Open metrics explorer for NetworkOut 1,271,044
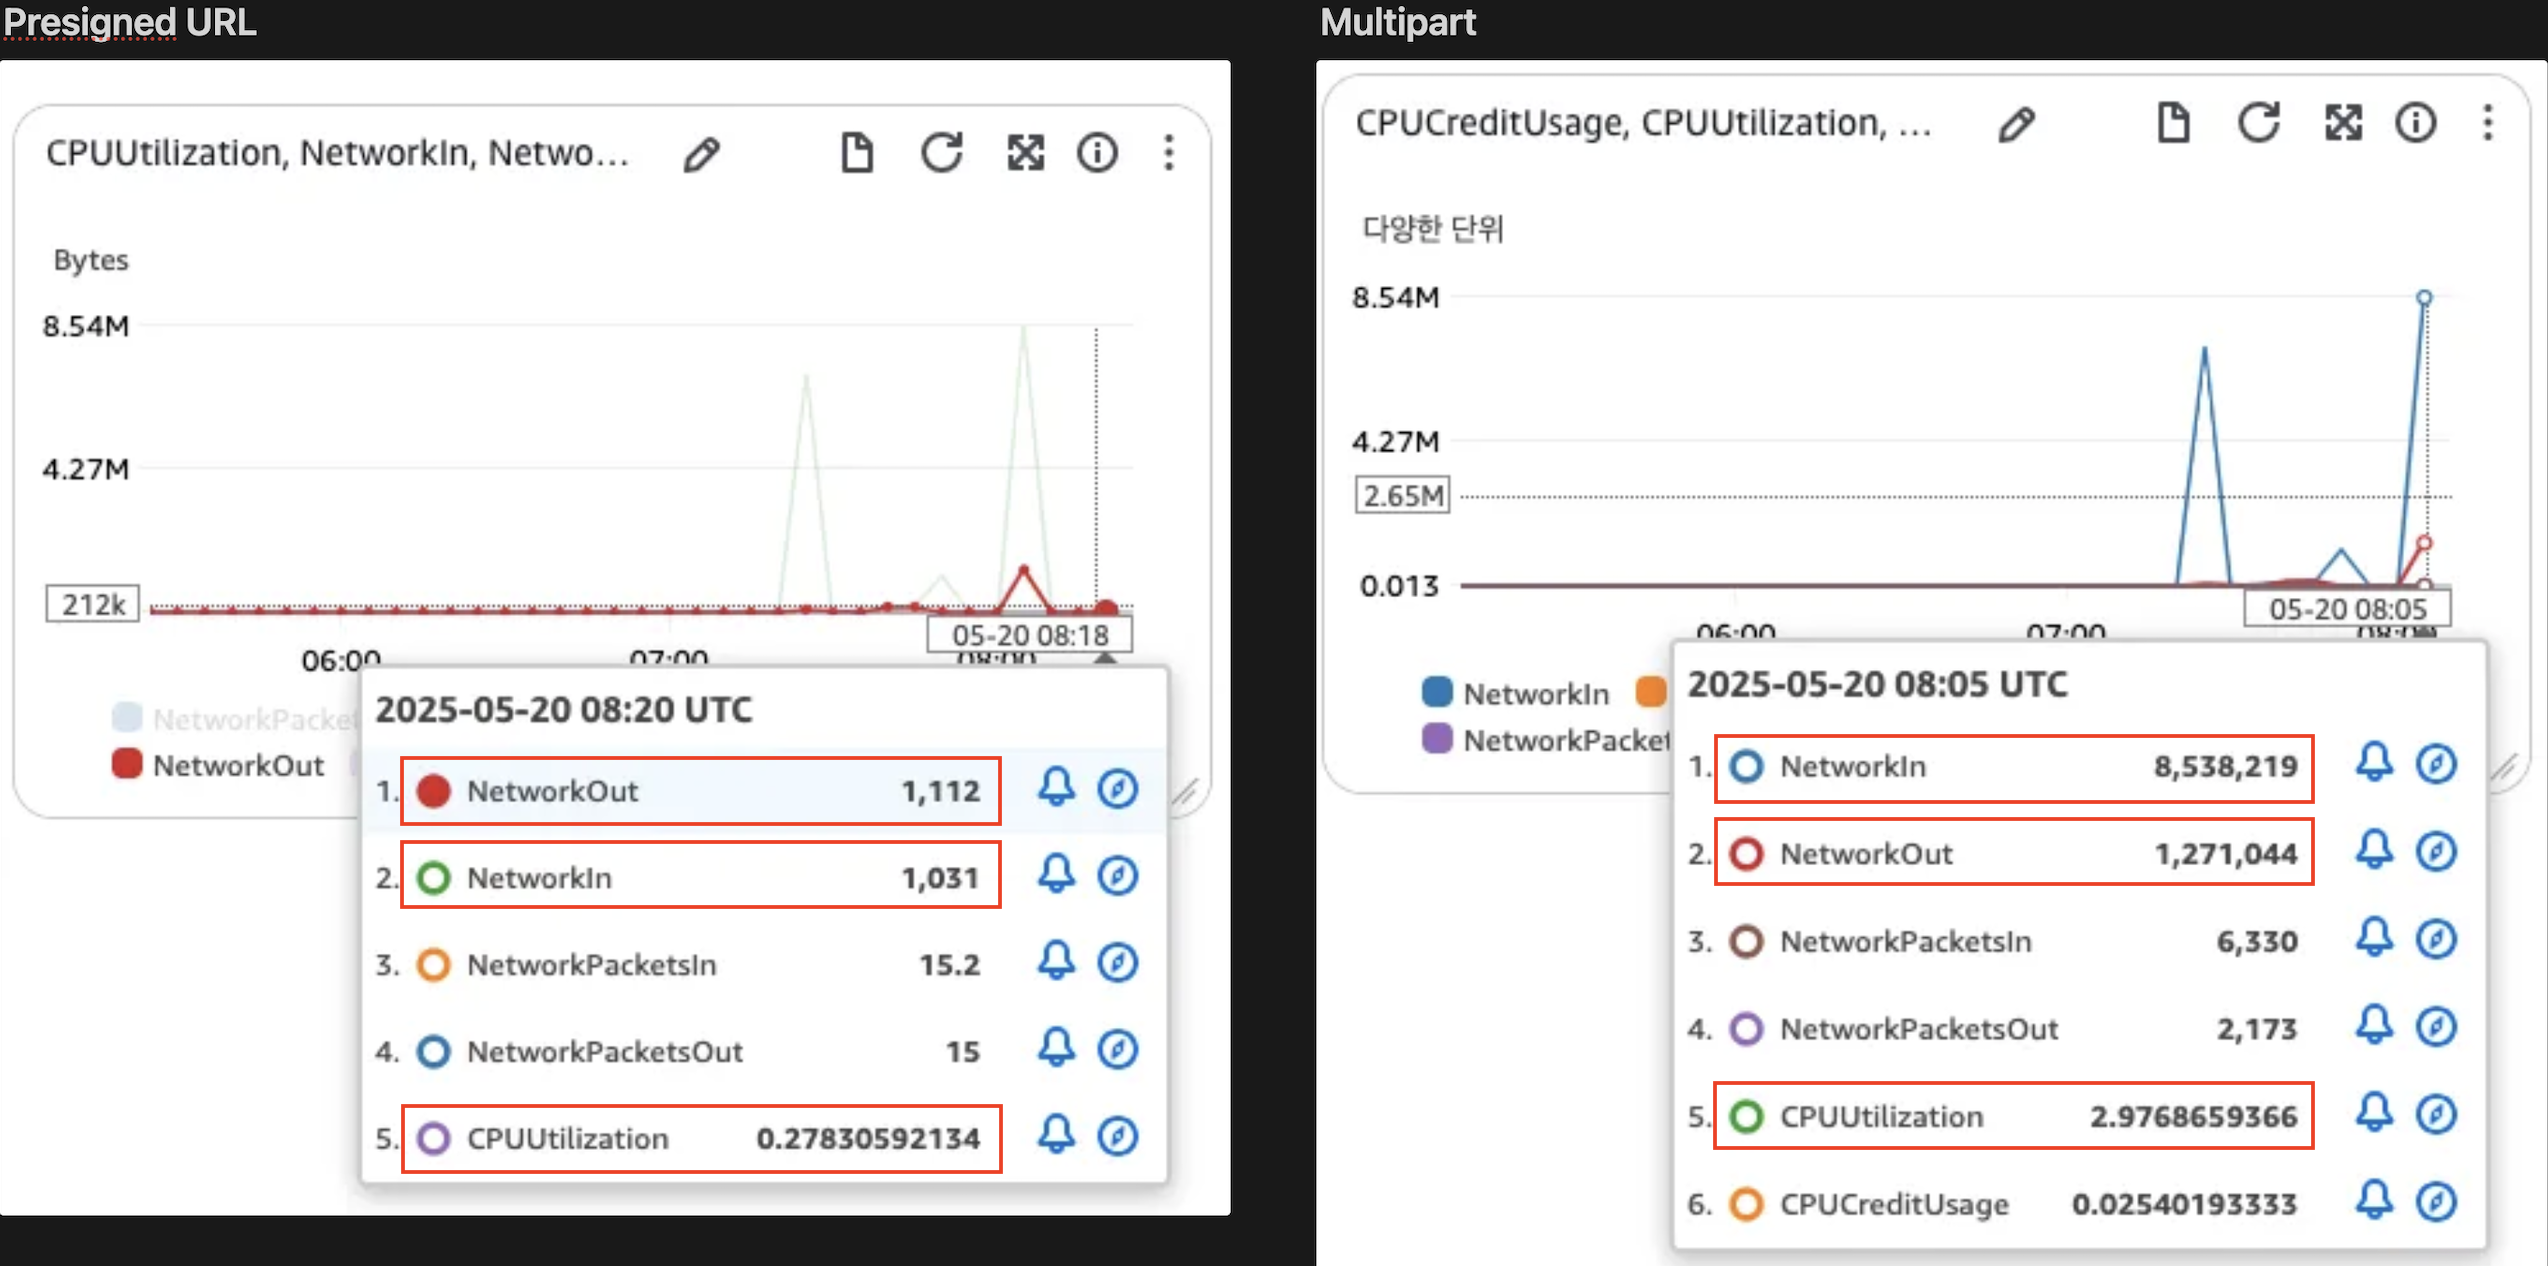The width and height of the screenshot is (2548, 1266). (2437, 852)
